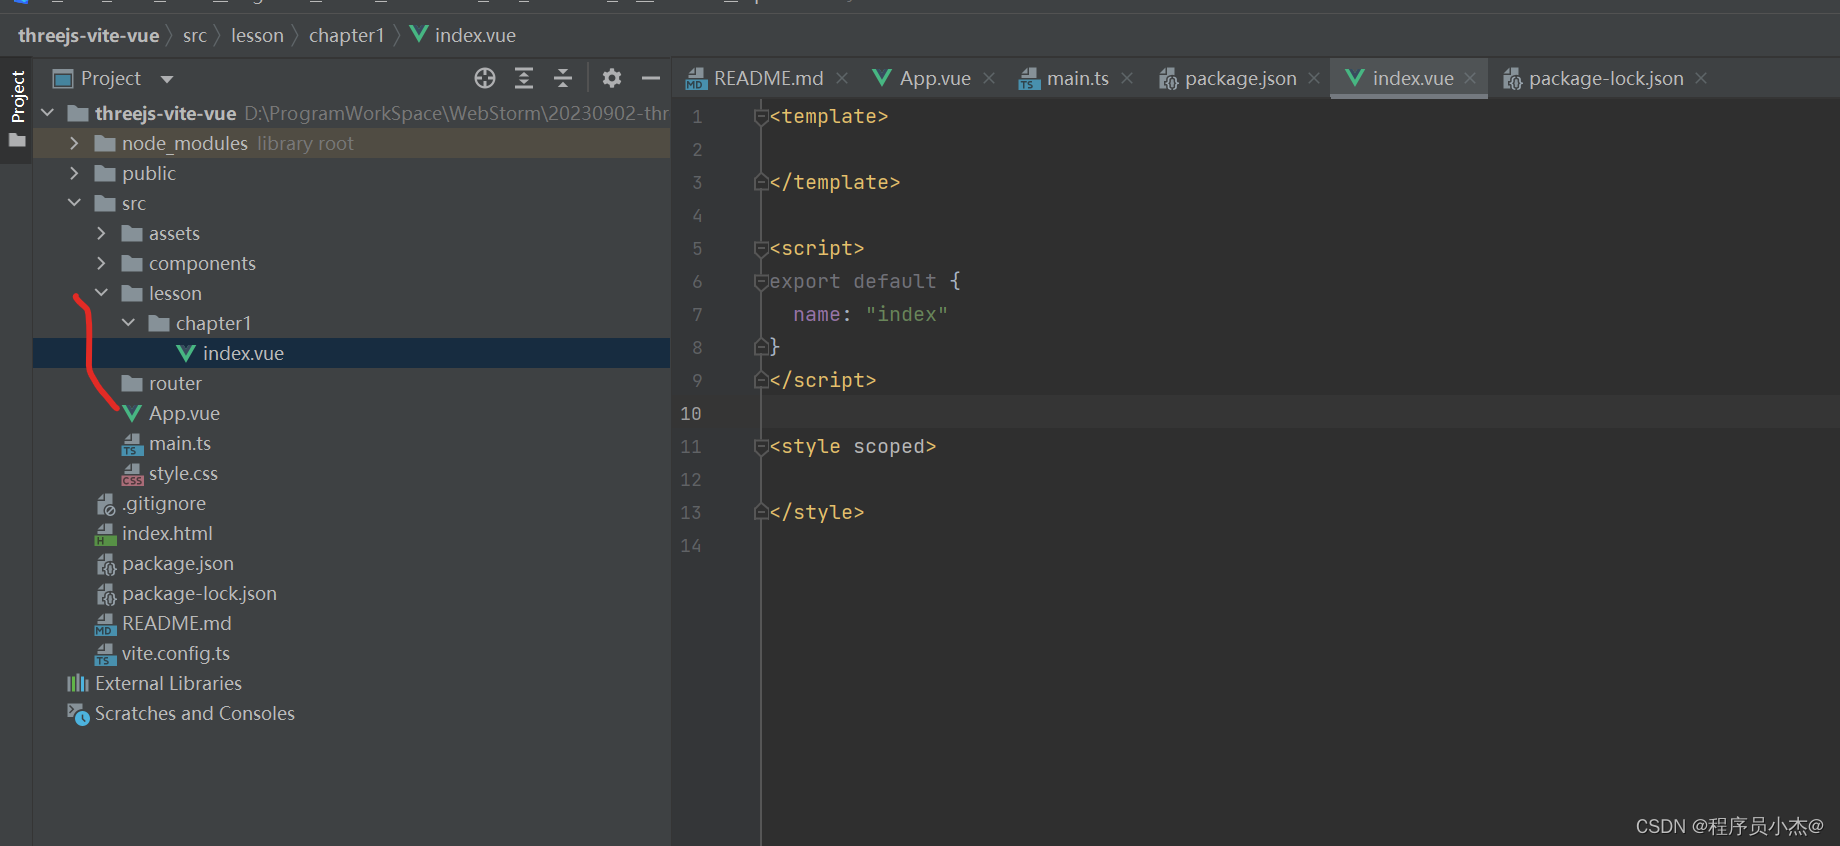Click src in the breadcrumb
The height and width of the screenshot is (846, 1840).
(x=195, y=35)
